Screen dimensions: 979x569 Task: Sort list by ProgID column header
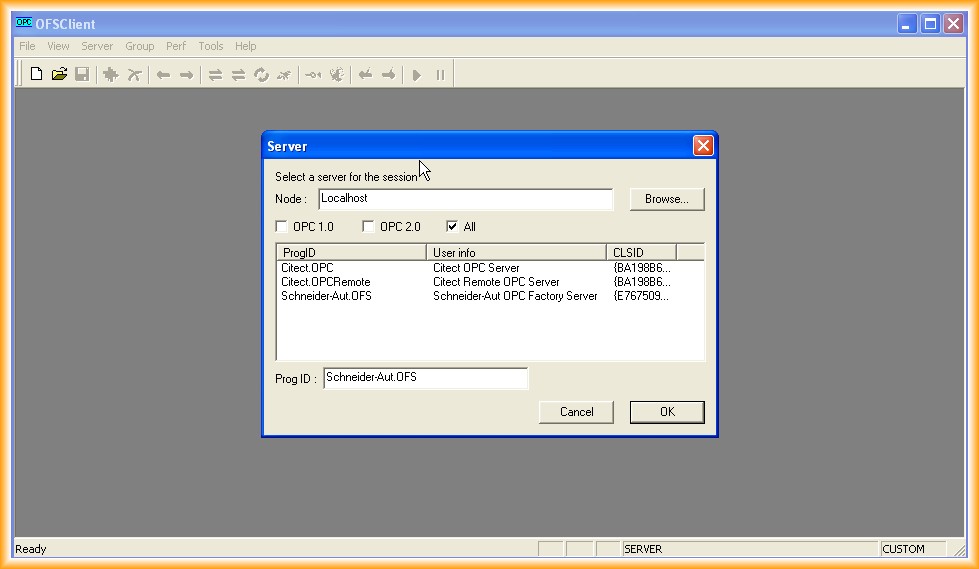click(351, 253)
